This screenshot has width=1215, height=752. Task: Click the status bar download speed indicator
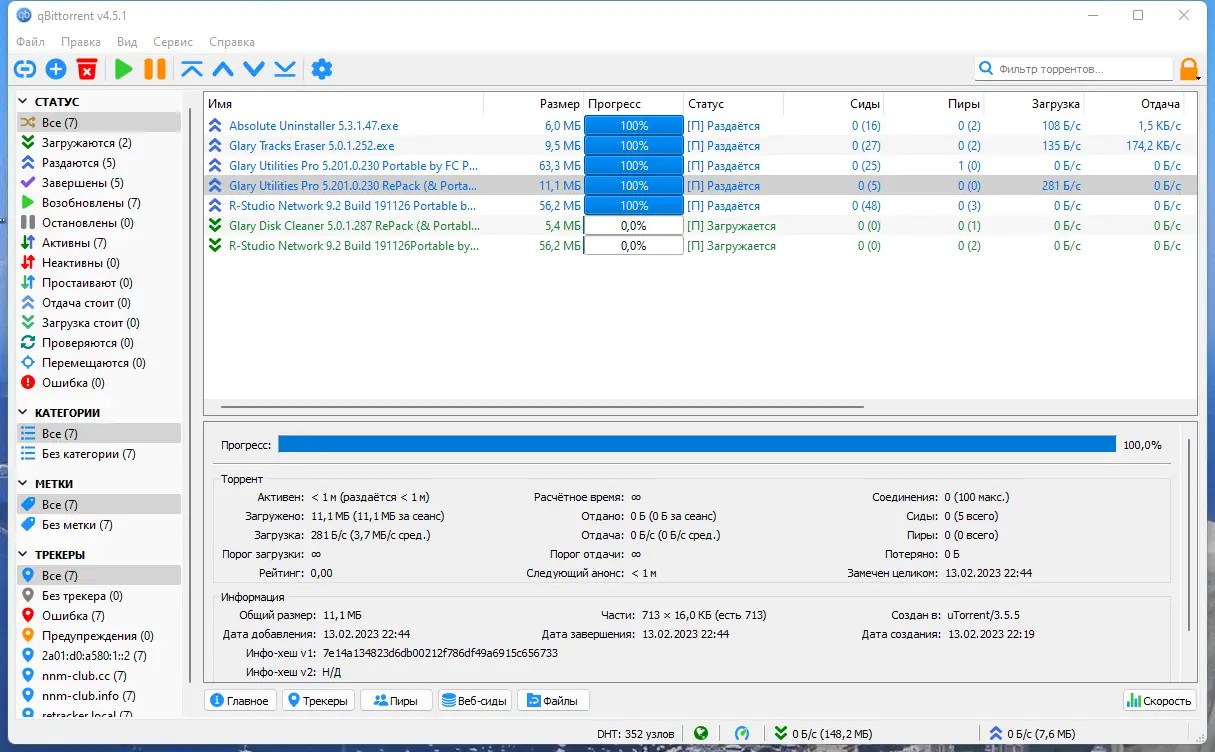[x=823, y=733]
